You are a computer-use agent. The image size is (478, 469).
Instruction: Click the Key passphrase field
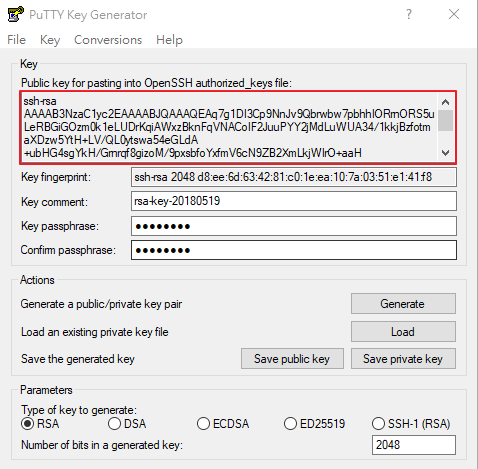tap(294, 226)
